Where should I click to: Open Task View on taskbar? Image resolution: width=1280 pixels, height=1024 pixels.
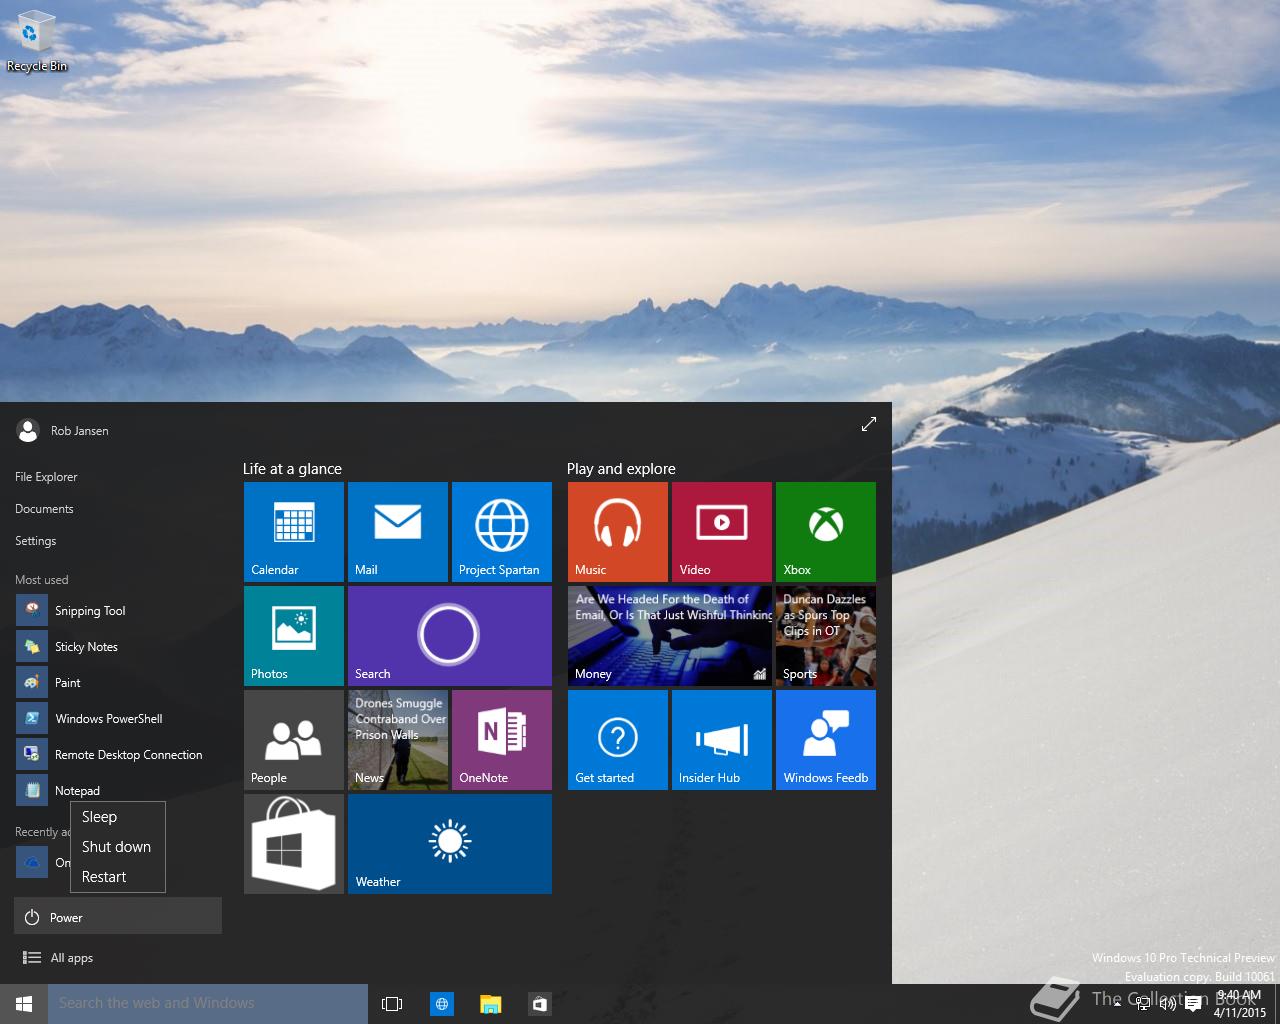click(x=392, y=1004)
